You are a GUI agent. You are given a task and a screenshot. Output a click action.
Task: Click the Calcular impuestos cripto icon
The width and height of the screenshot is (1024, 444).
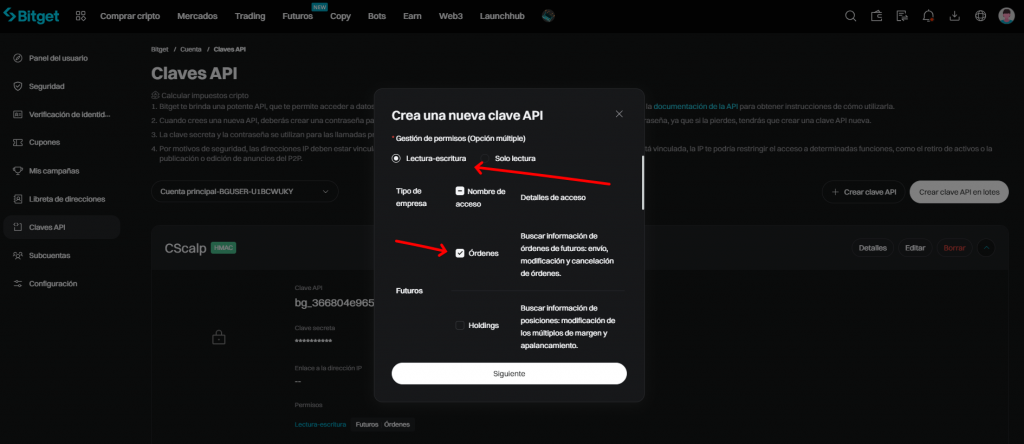[x=155, y=95]
